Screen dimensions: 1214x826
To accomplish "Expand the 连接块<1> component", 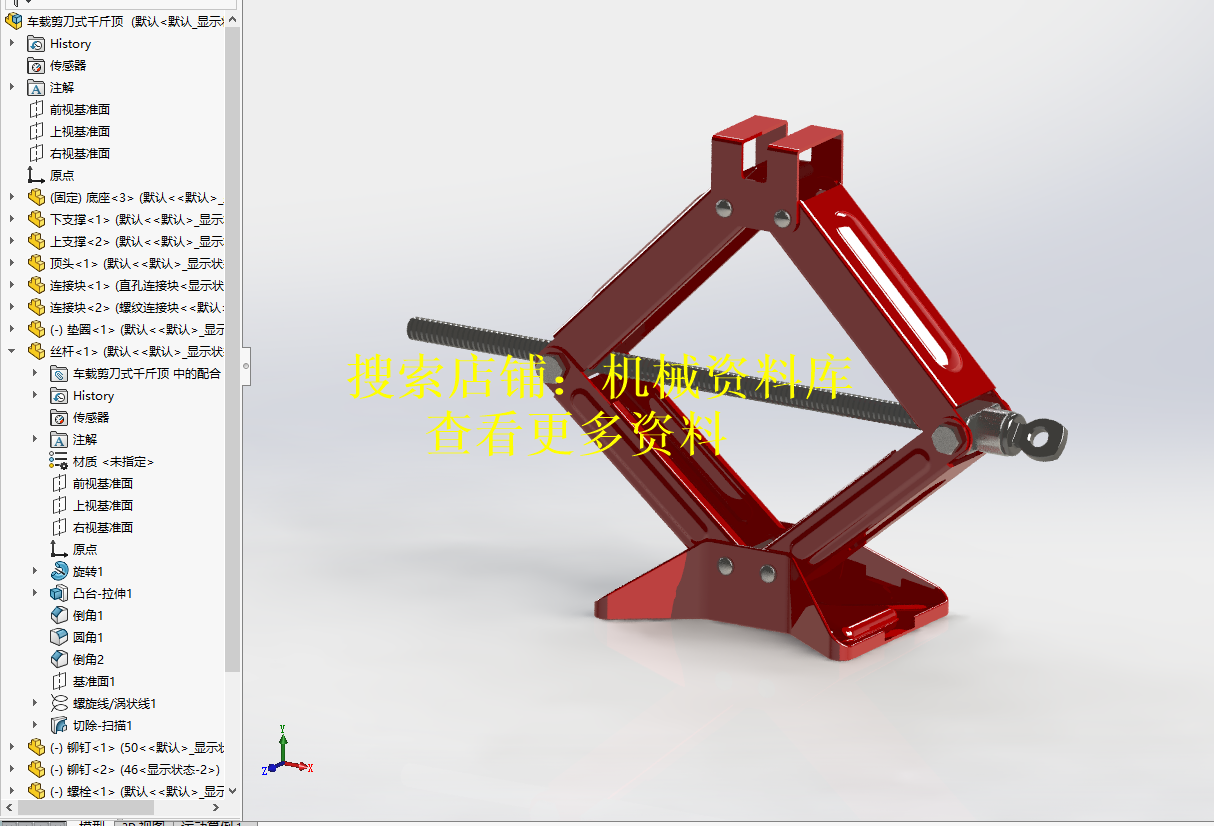I will pos(12,285).
